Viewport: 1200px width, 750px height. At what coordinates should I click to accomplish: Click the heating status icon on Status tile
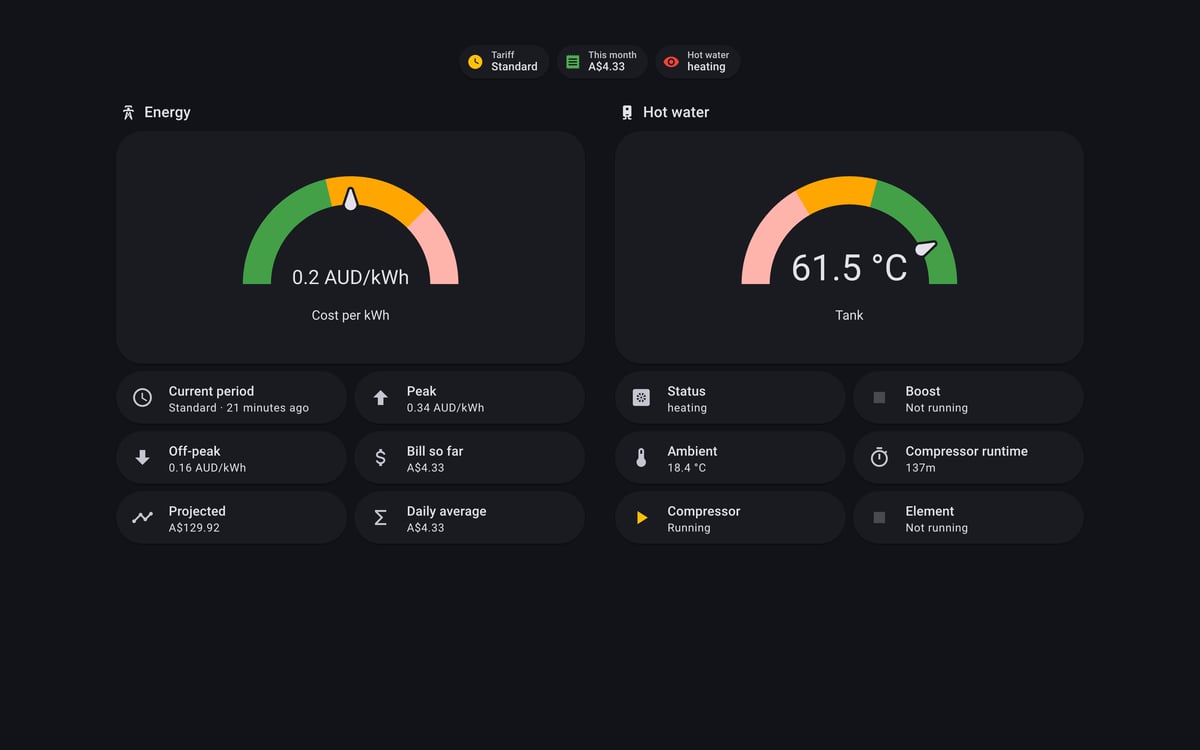(641, 398)
